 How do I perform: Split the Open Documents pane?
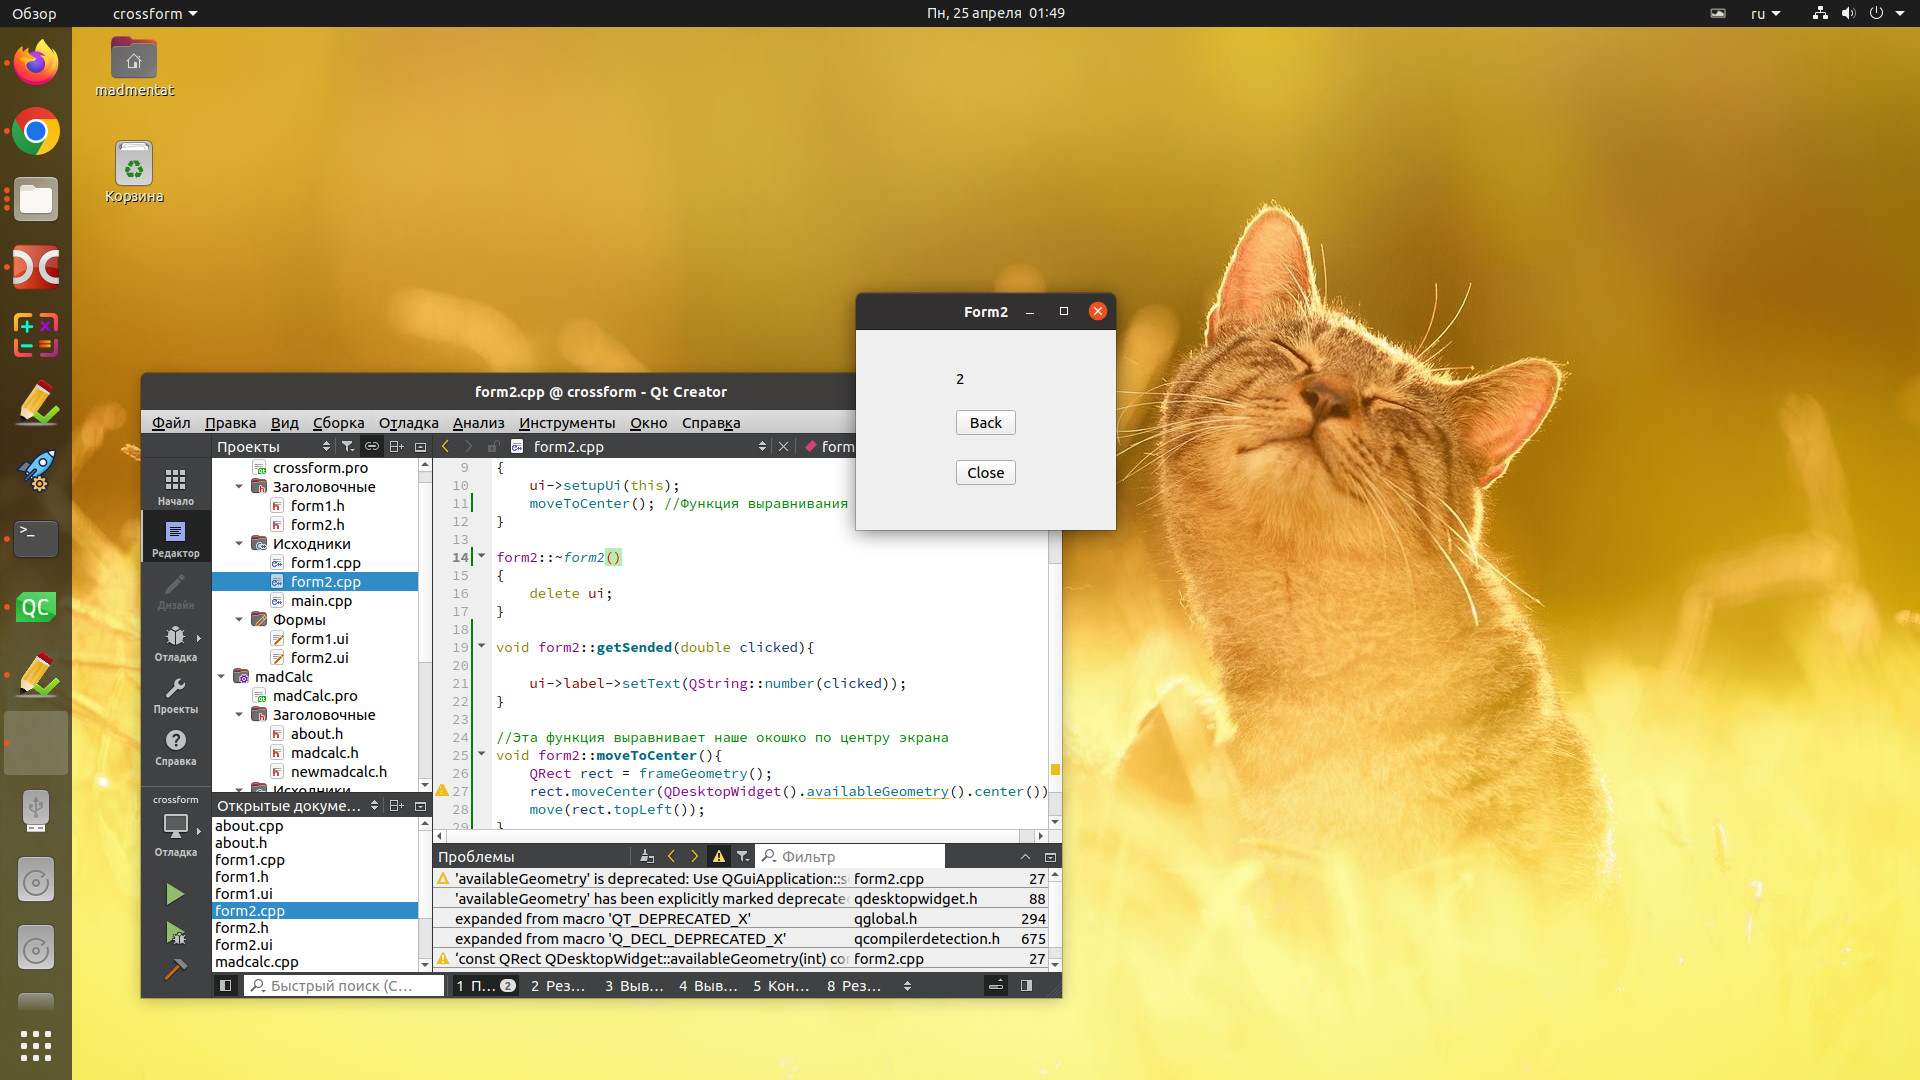tap(396, 806)
